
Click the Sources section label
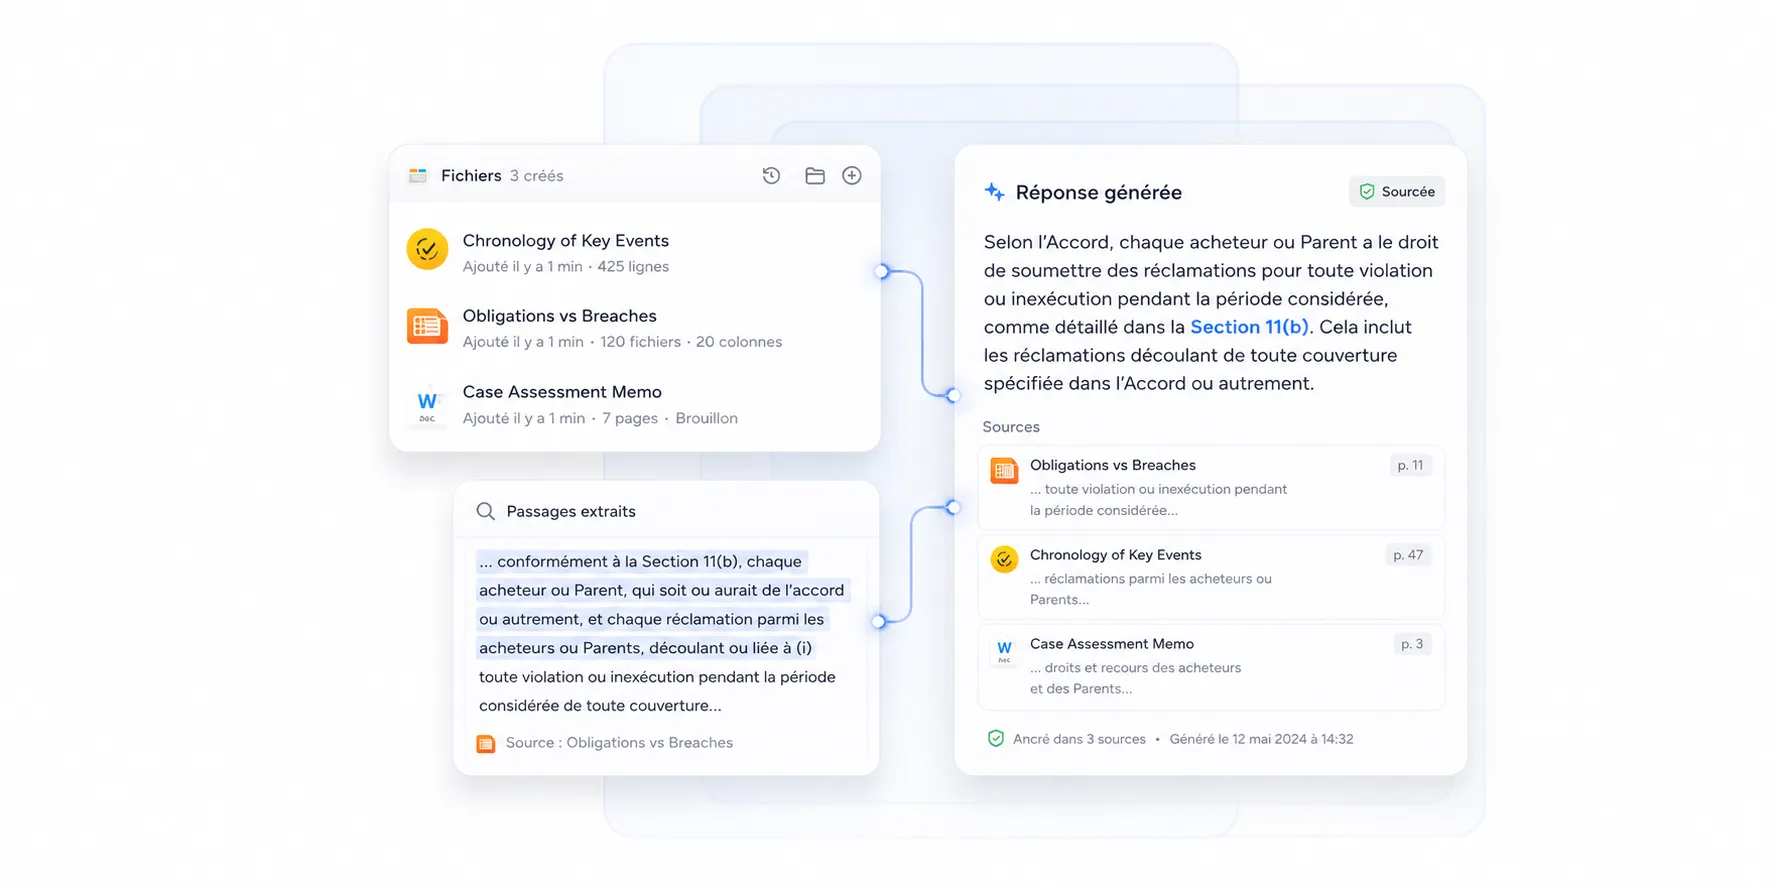click(1011, 427)
